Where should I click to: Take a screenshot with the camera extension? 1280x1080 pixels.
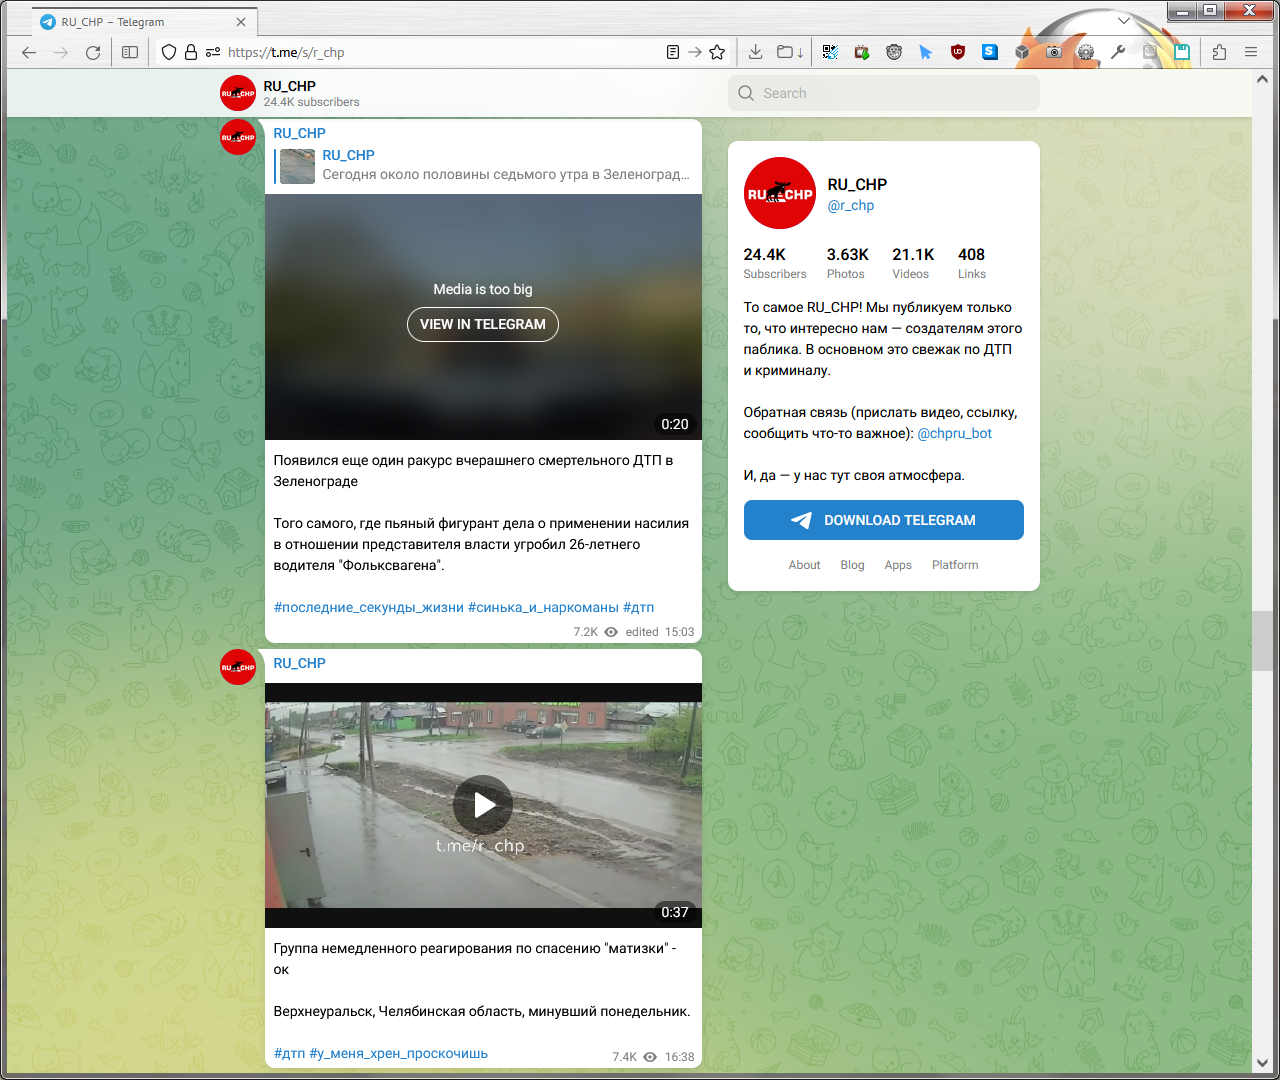coord(1054,52)
